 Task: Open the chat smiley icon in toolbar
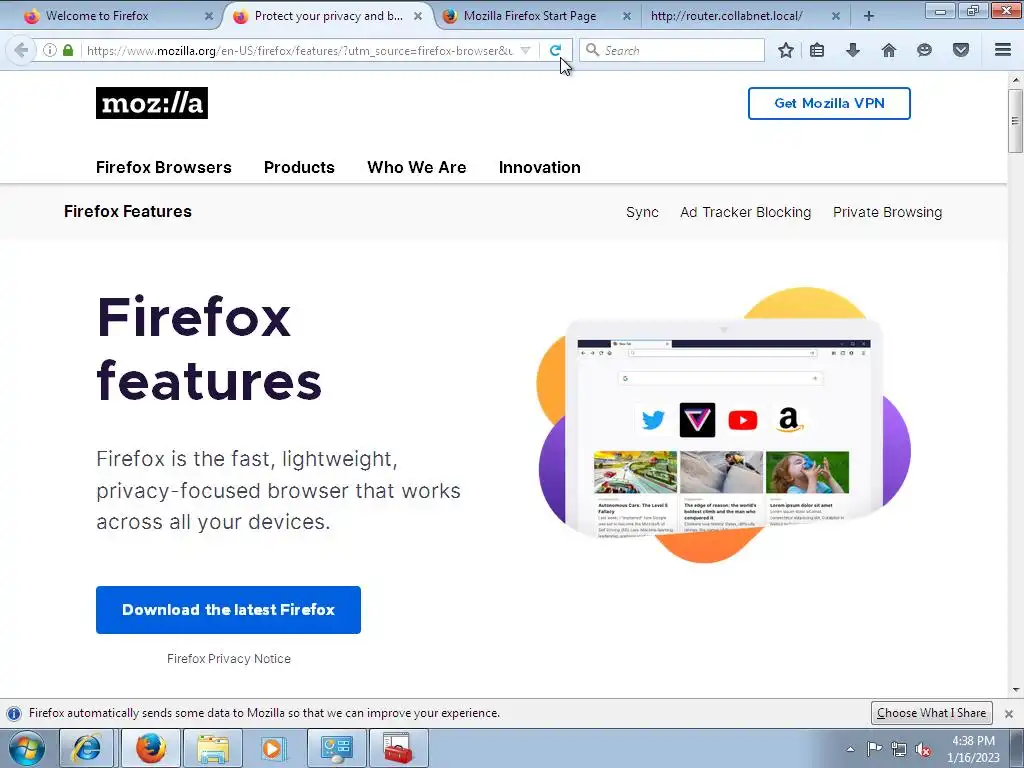click(x=924, y=50)
